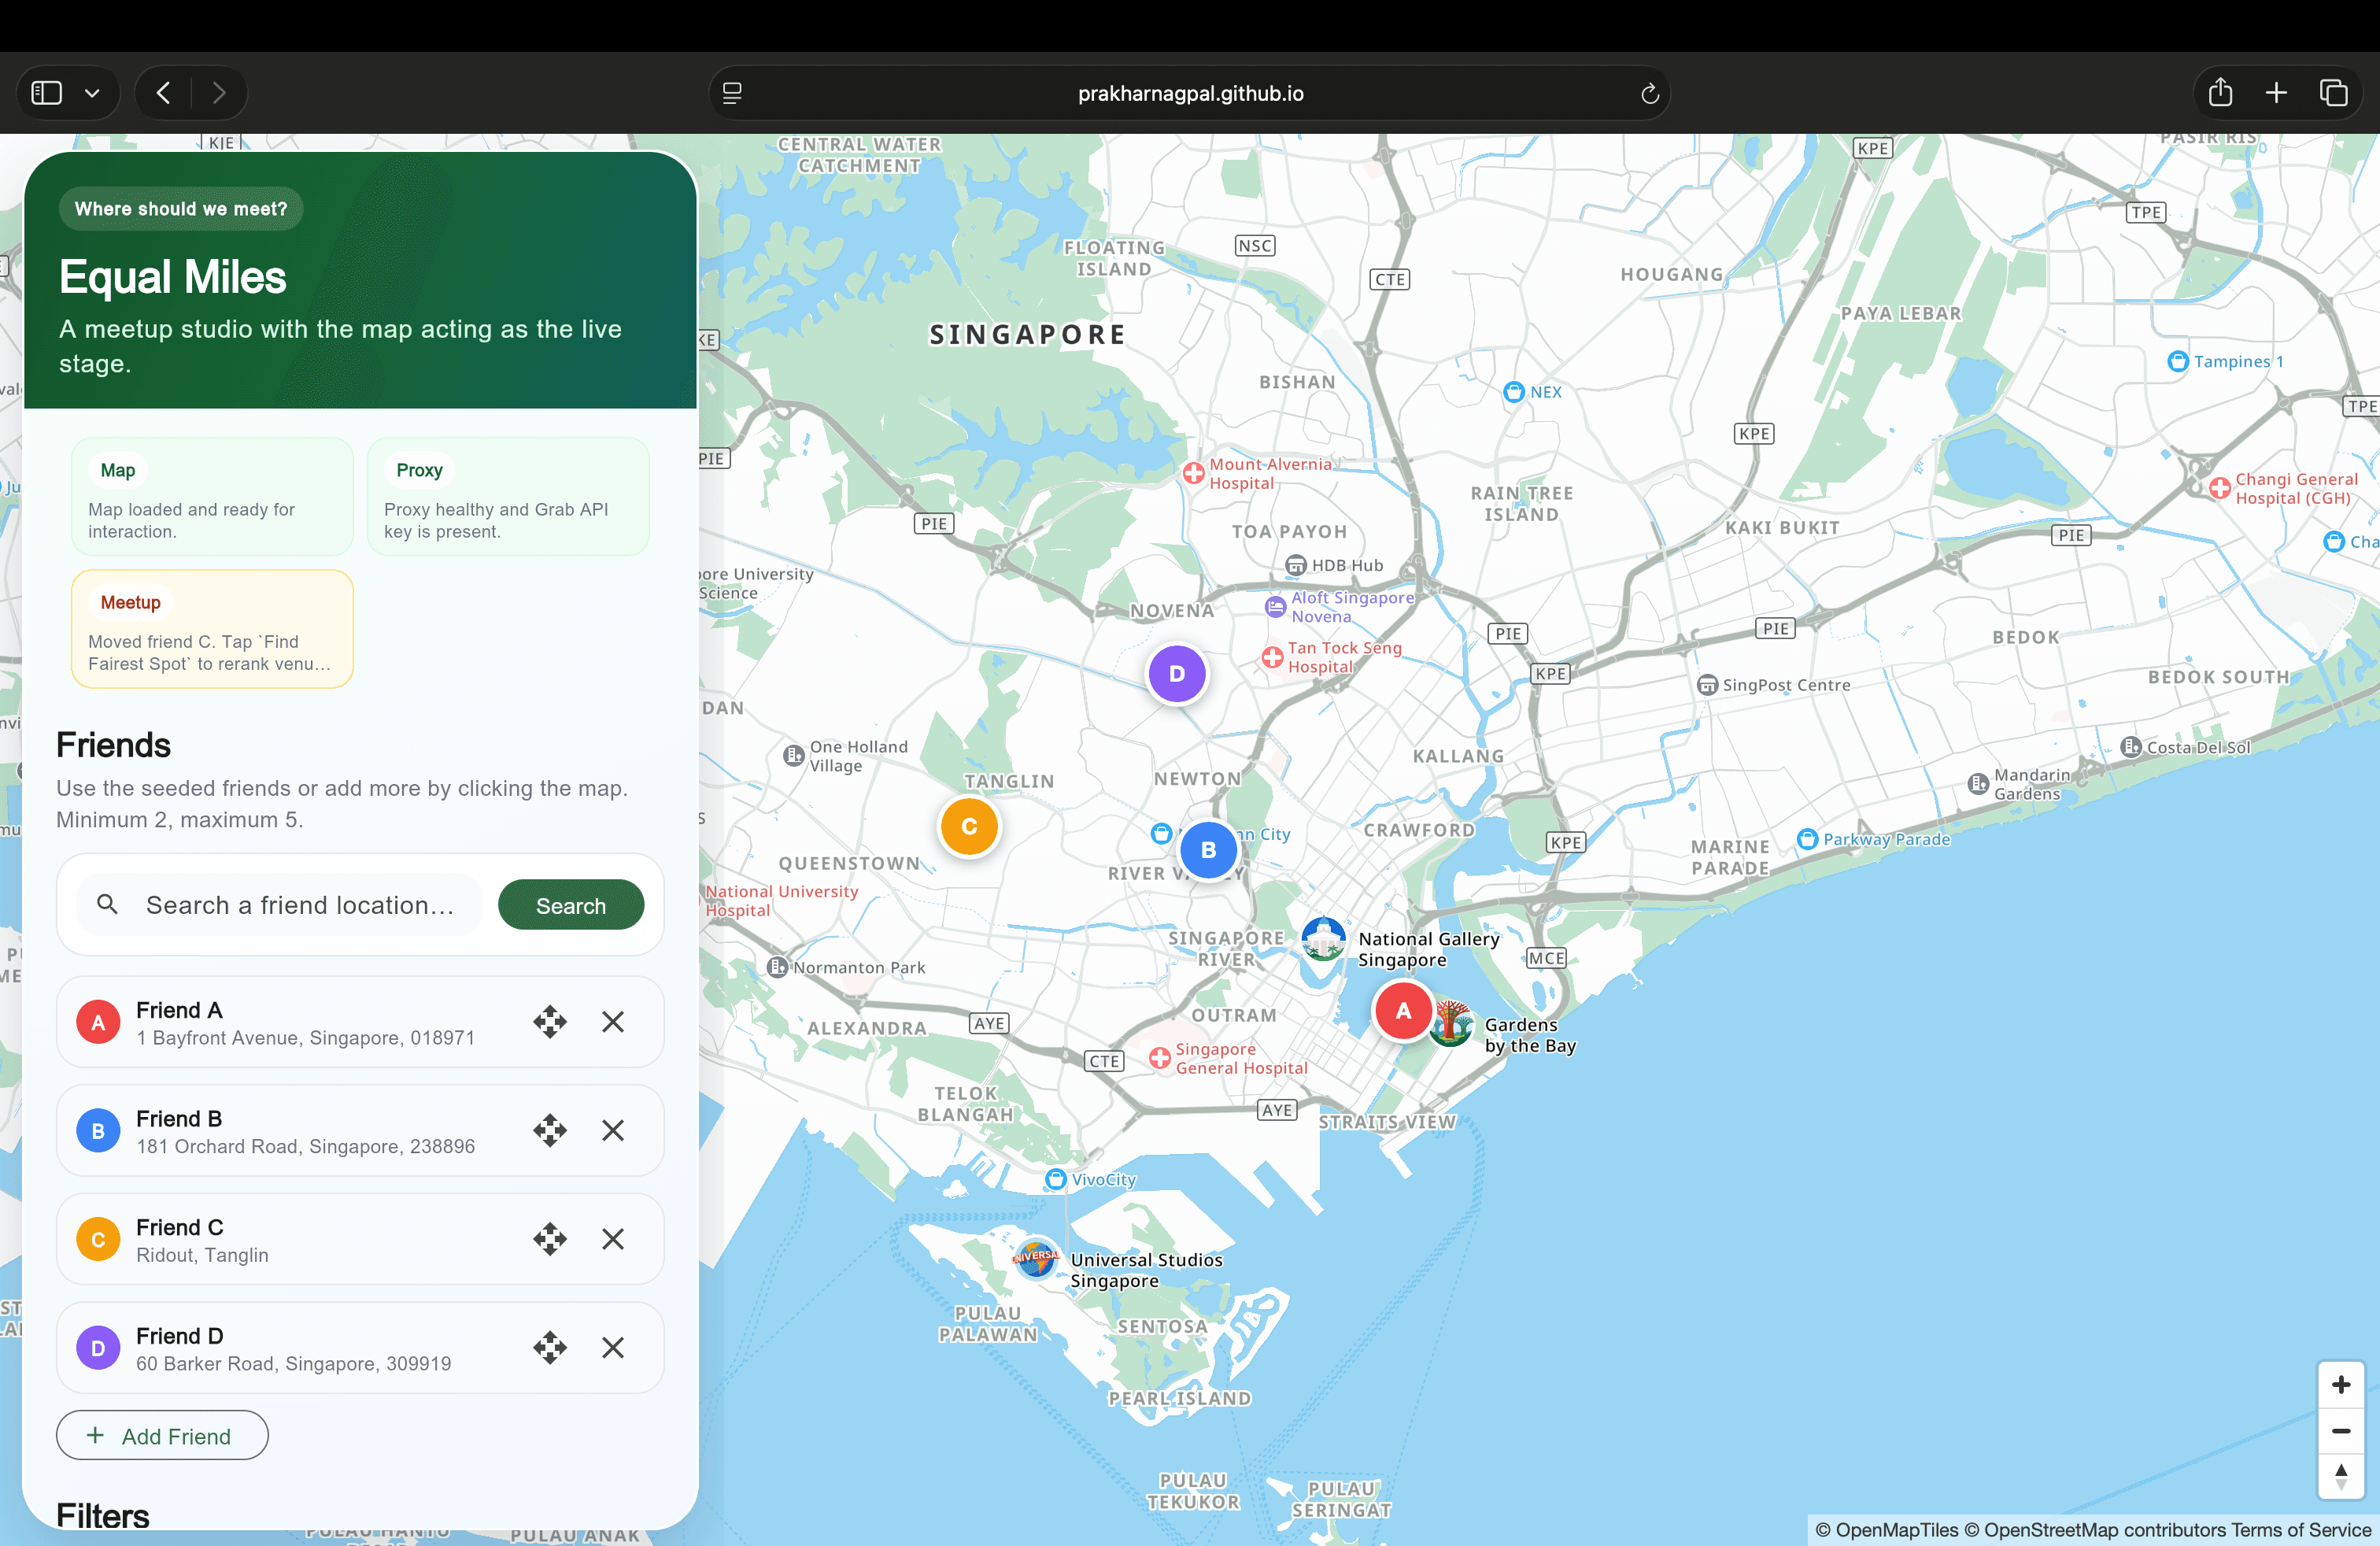
Task: Click the Search button
Action: [570, 904]
